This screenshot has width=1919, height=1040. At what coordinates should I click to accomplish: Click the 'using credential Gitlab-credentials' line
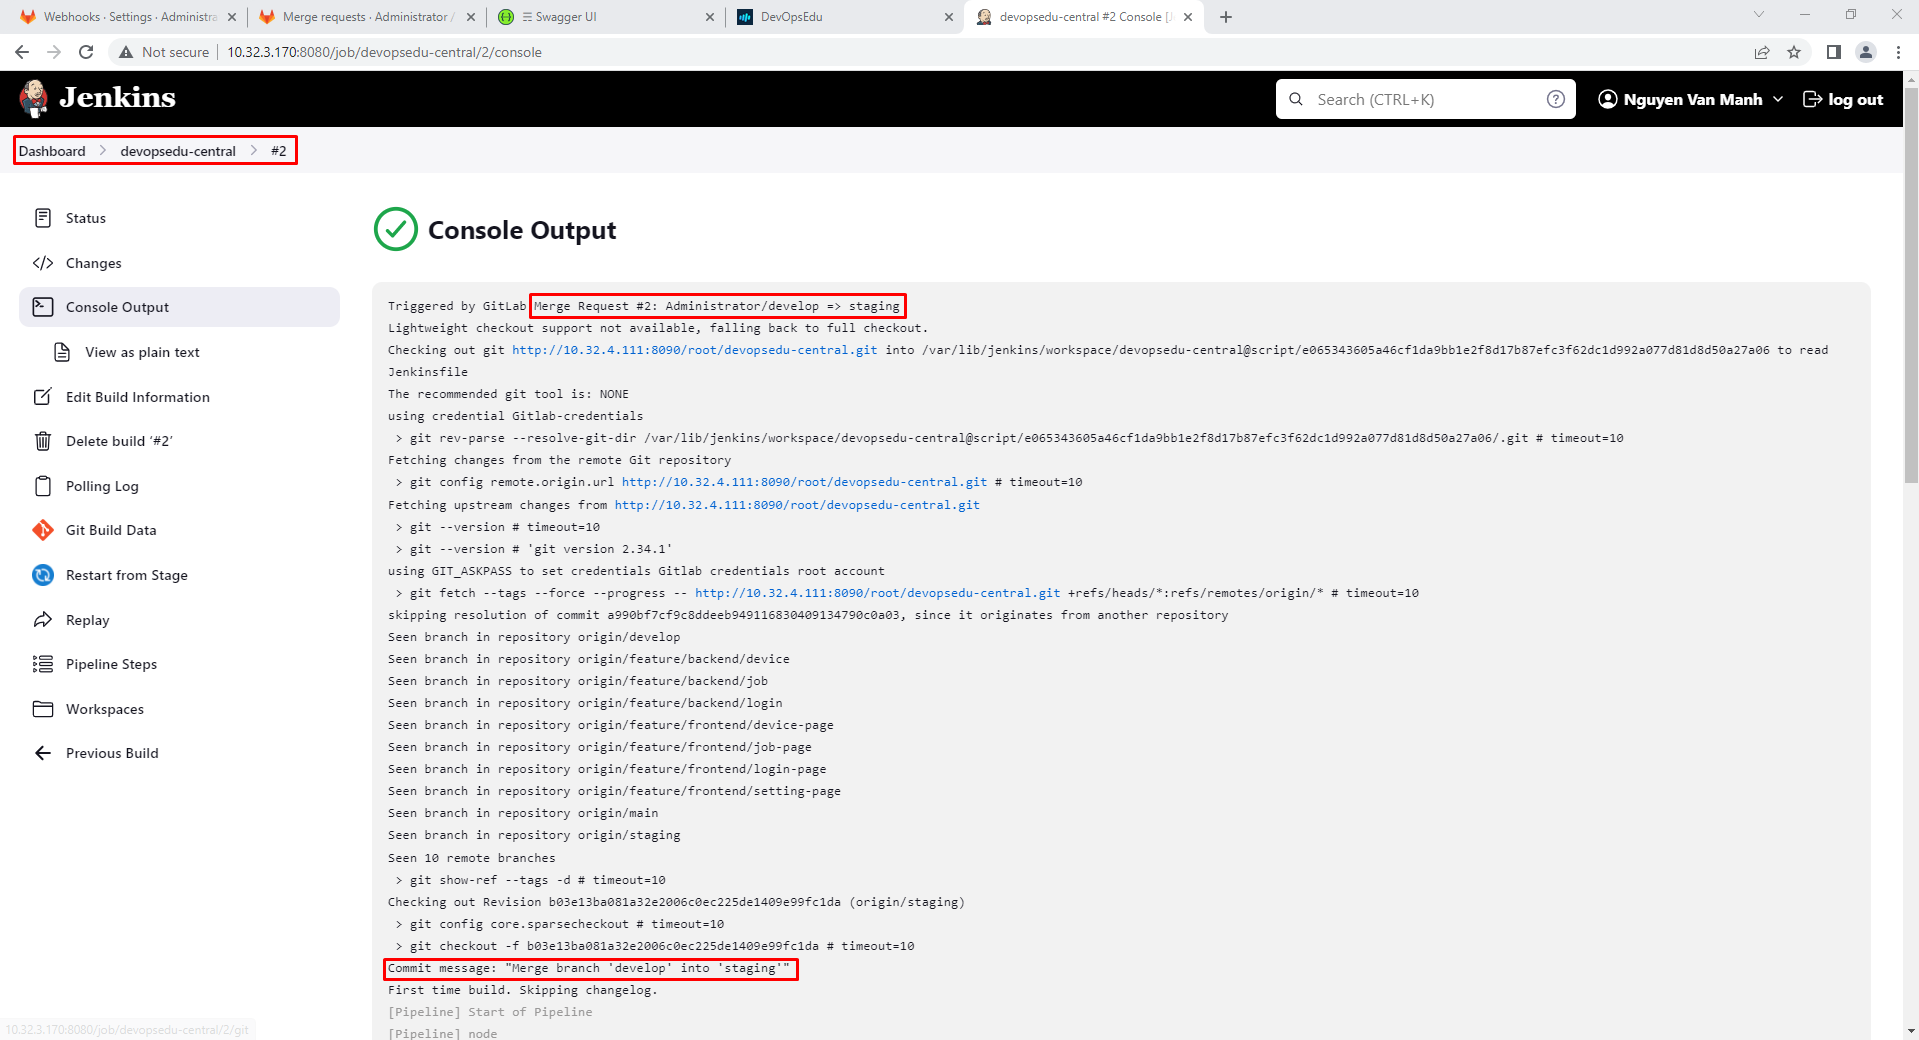pos(515,416)
